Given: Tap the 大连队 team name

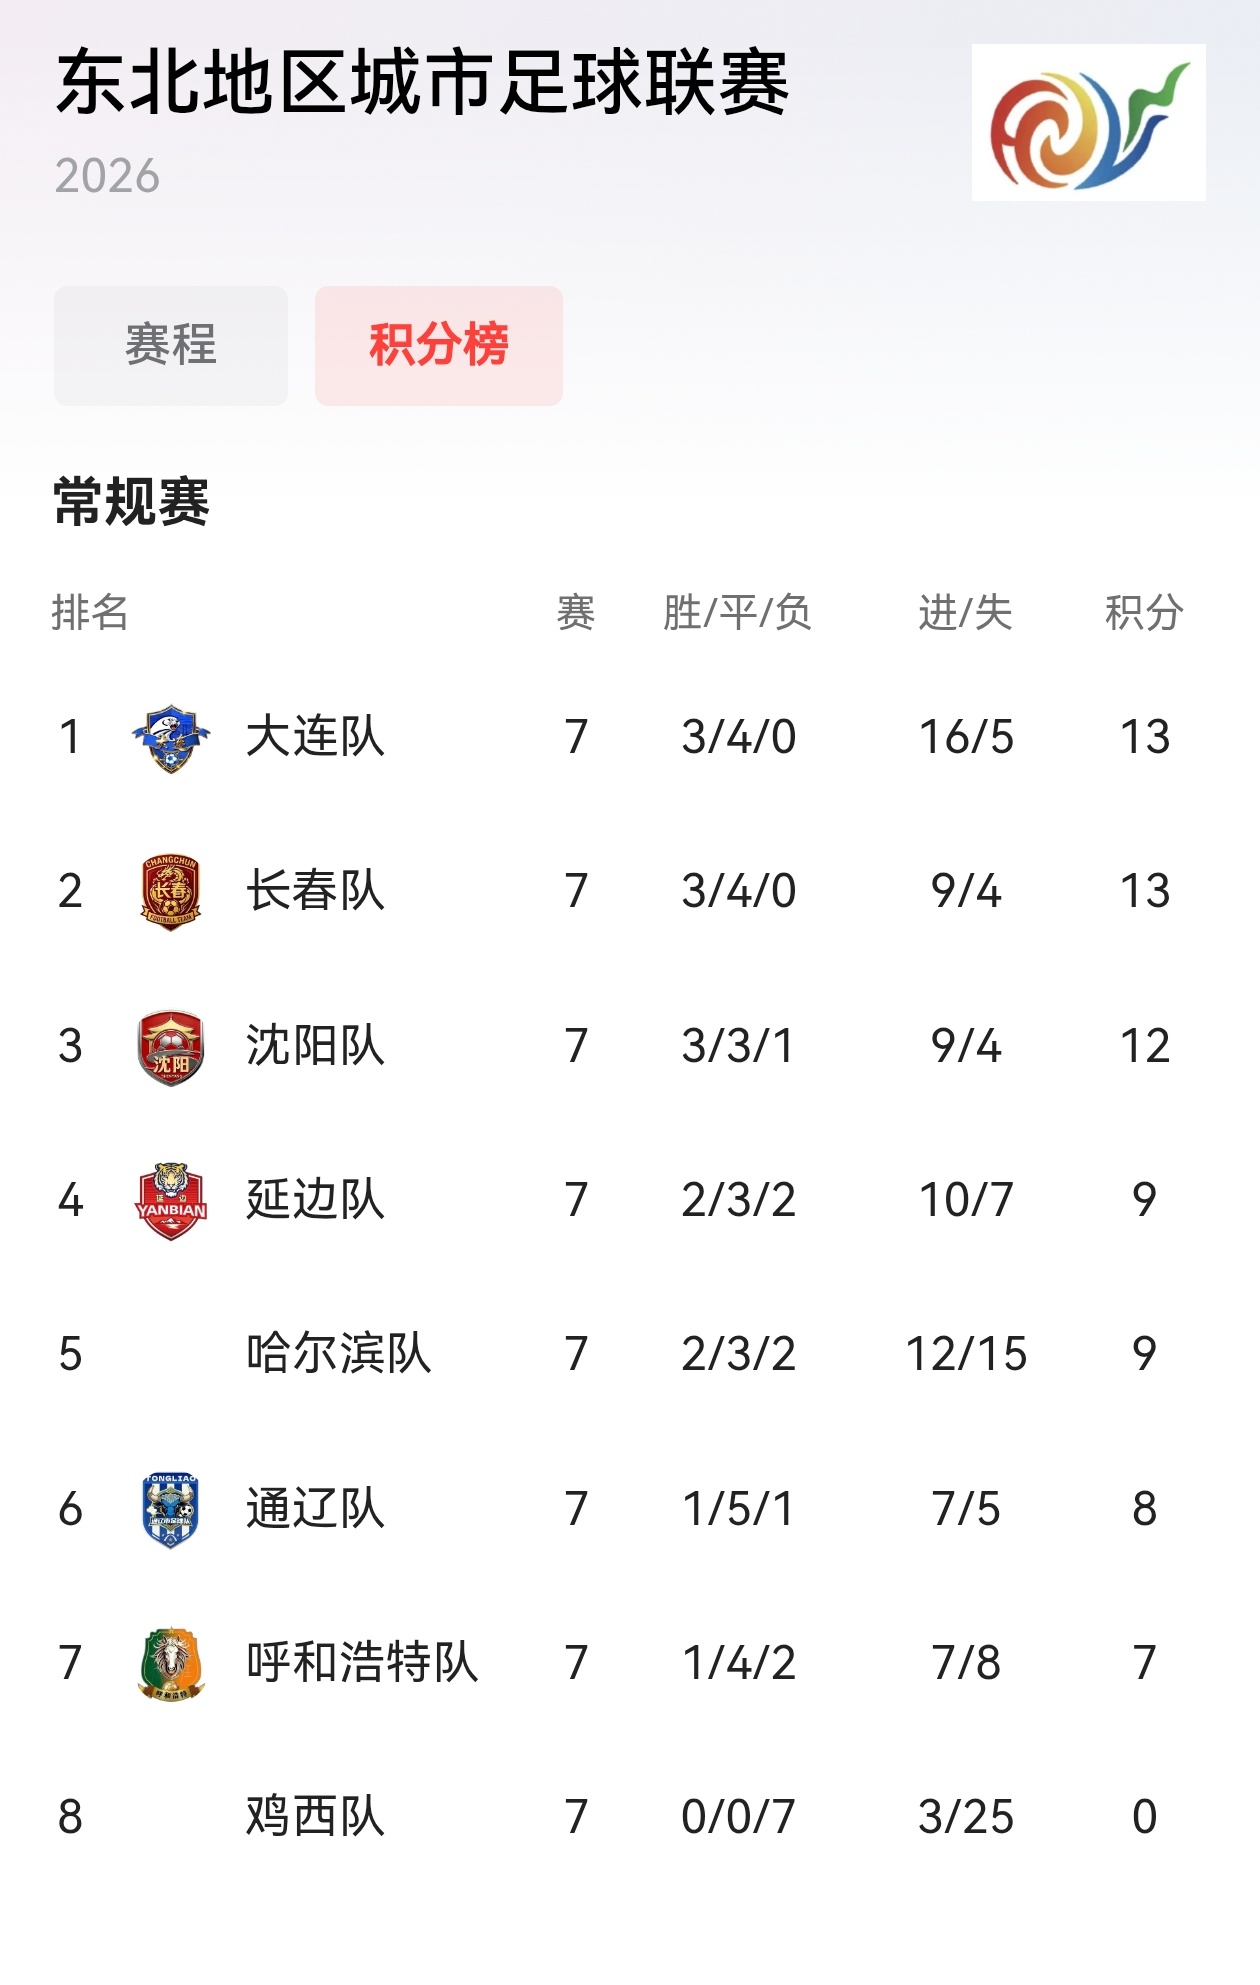Looking at the screenshot, I should pos(316,737).
